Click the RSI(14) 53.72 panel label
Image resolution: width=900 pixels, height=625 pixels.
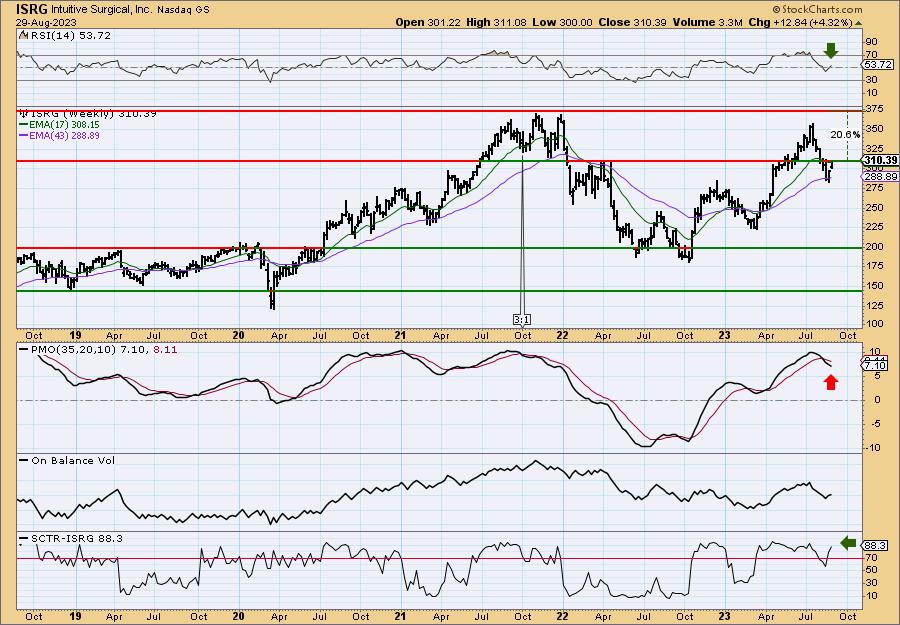click(65, 36)
